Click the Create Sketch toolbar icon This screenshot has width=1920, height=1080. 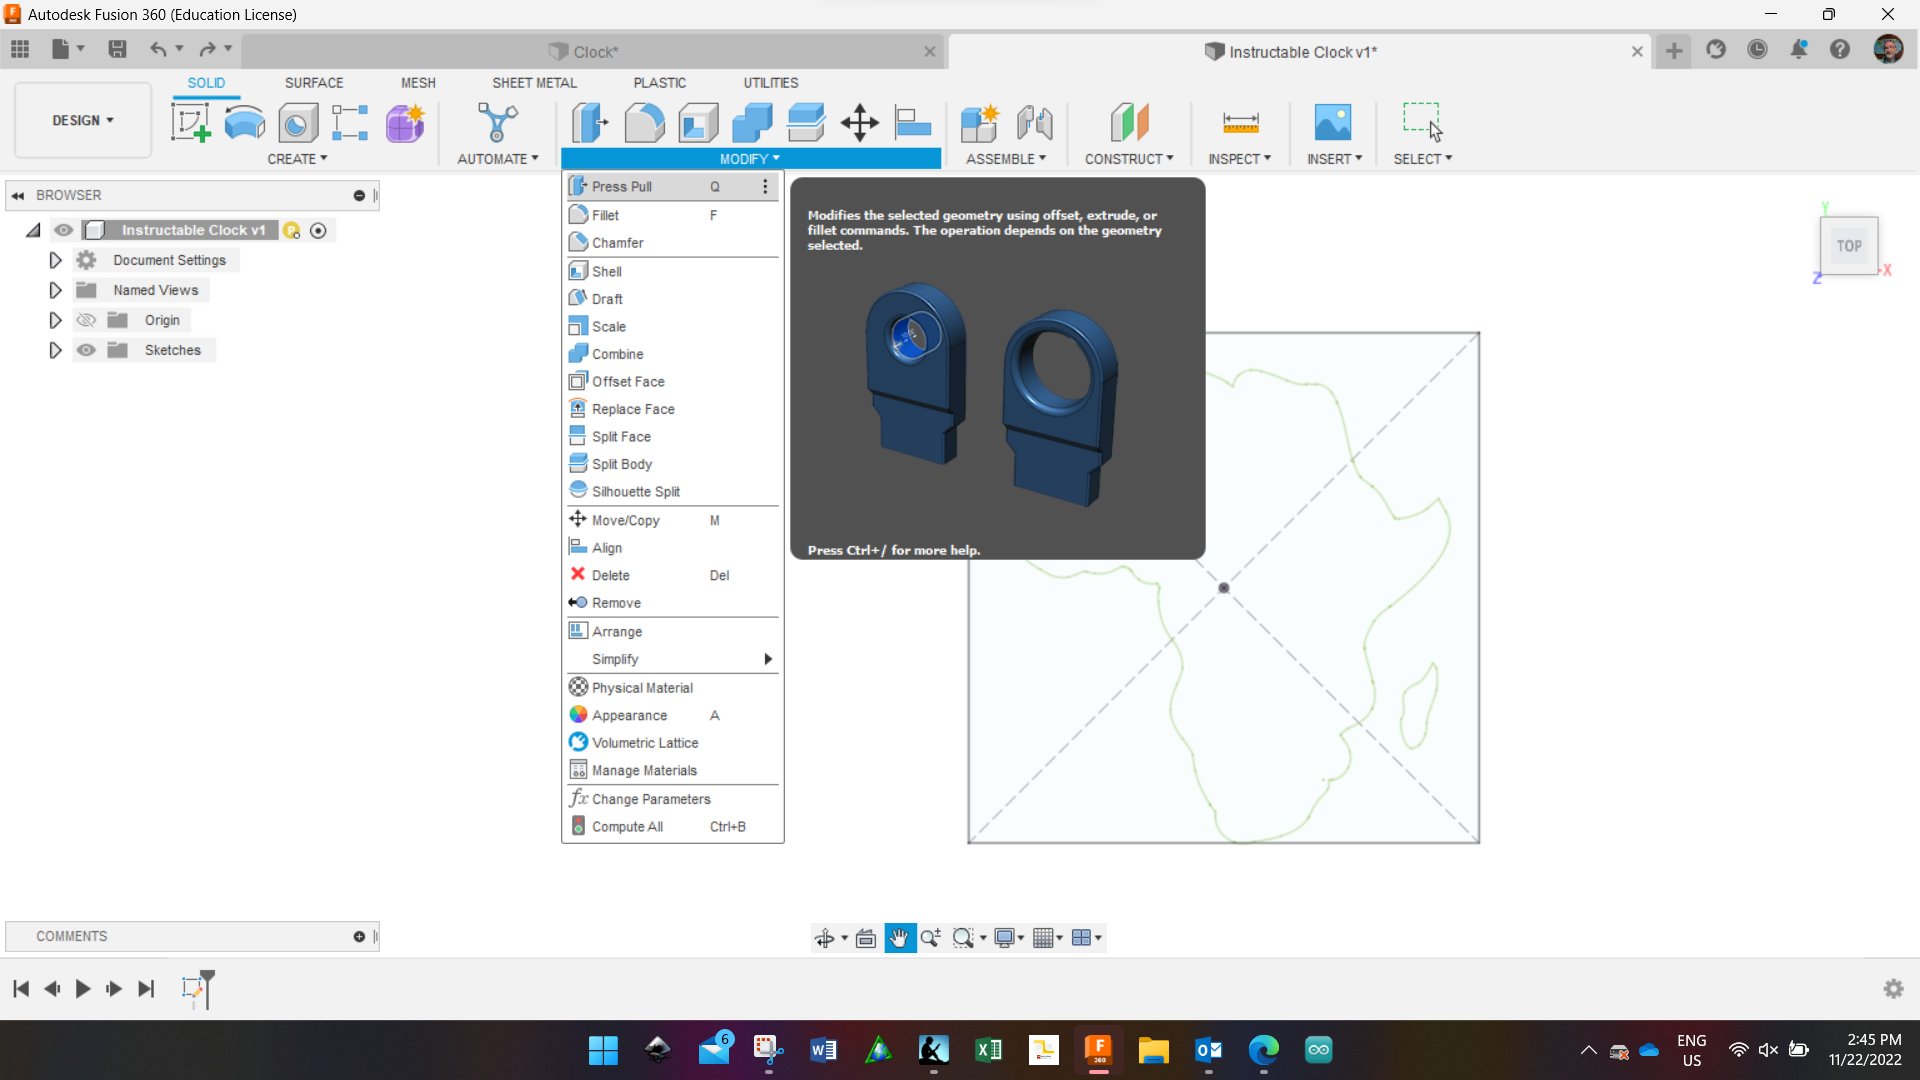[190, 123]
